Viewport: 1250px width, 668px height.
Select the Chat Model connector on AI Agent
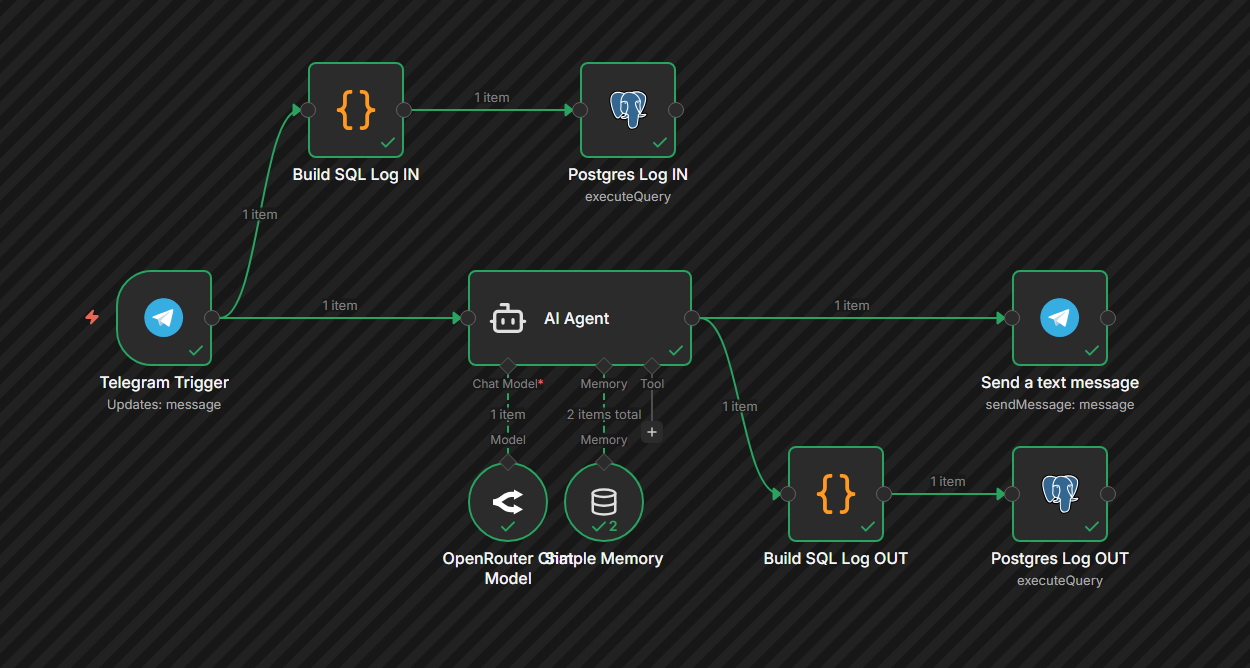(x=508, y=367)
